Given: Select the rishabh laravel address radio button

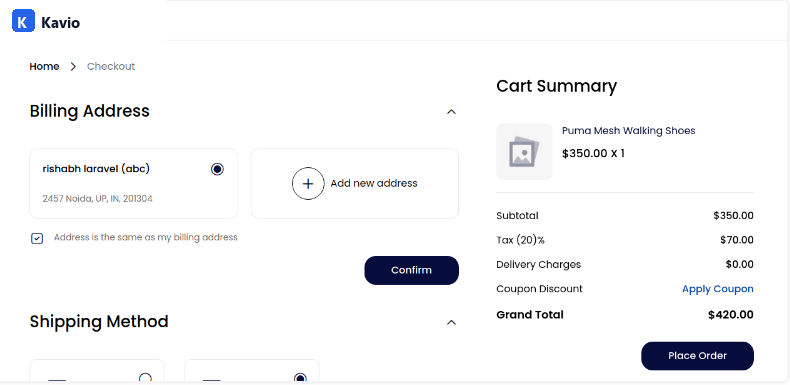Looking at the screenshot, I should (x=217, y=169).
